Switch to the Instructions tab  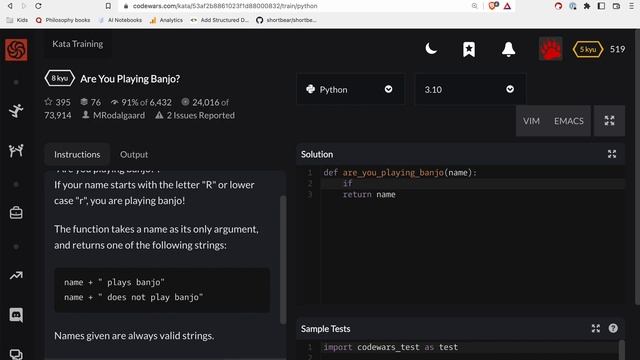point(77,154)
